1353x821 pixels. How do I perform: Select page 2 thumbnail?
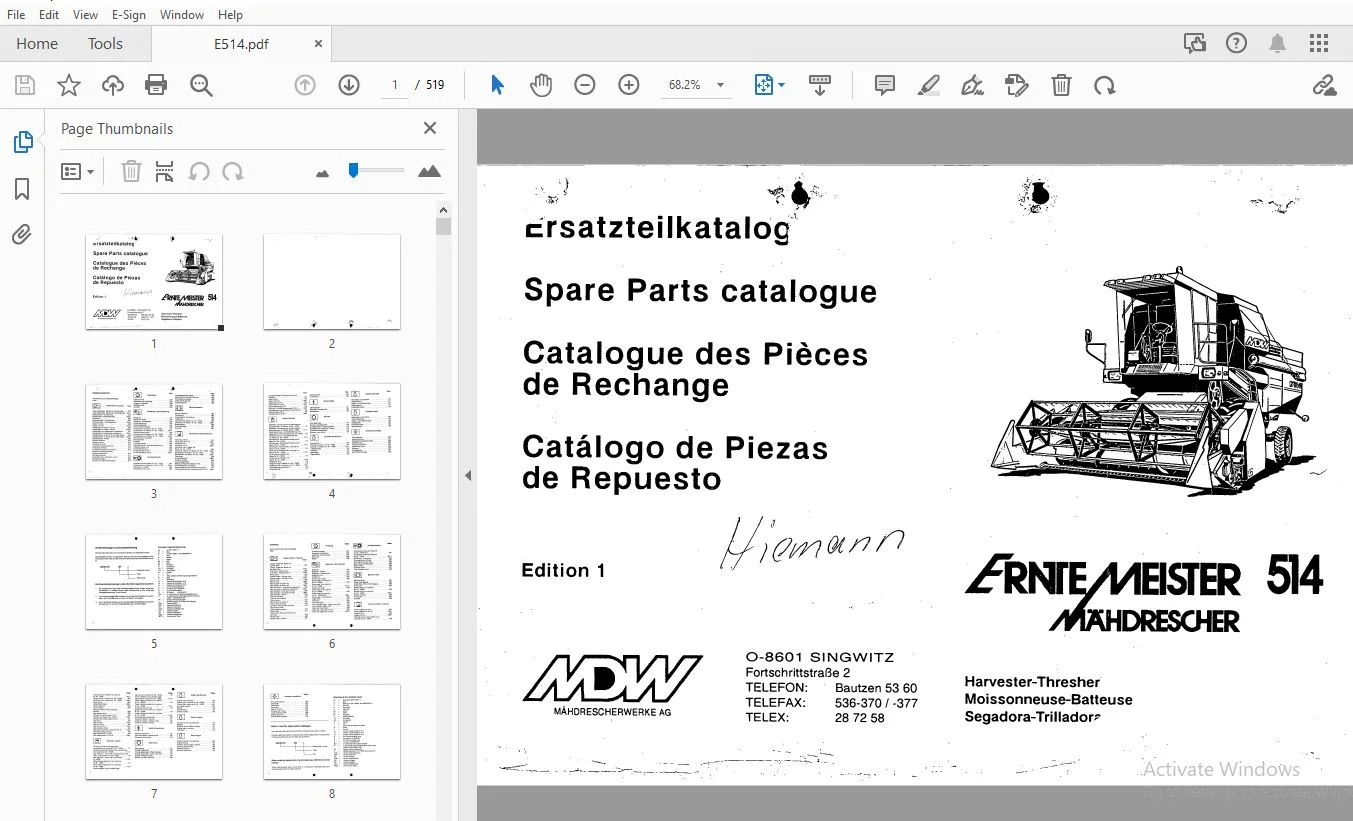332,282
